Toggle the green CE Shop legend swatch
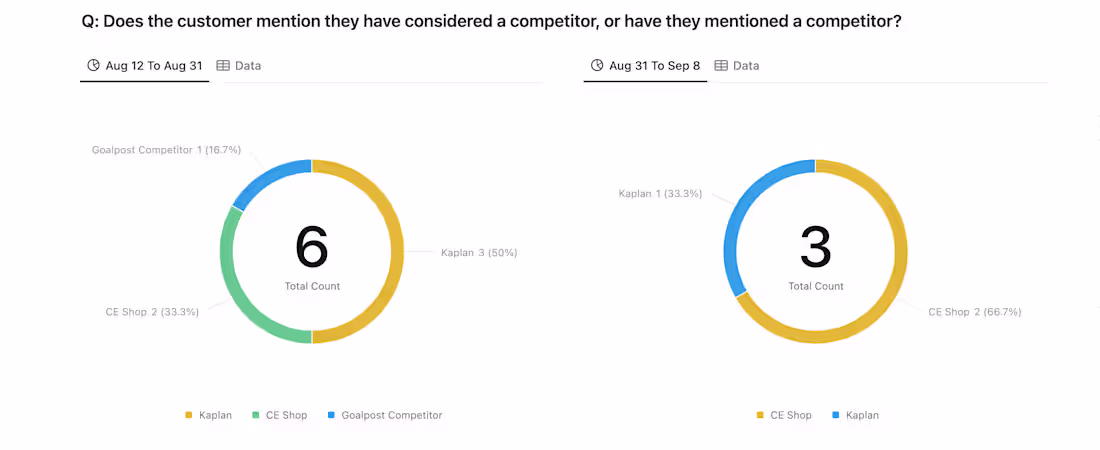Viewport: 1100px width, 450px height. tap(255, 415)
